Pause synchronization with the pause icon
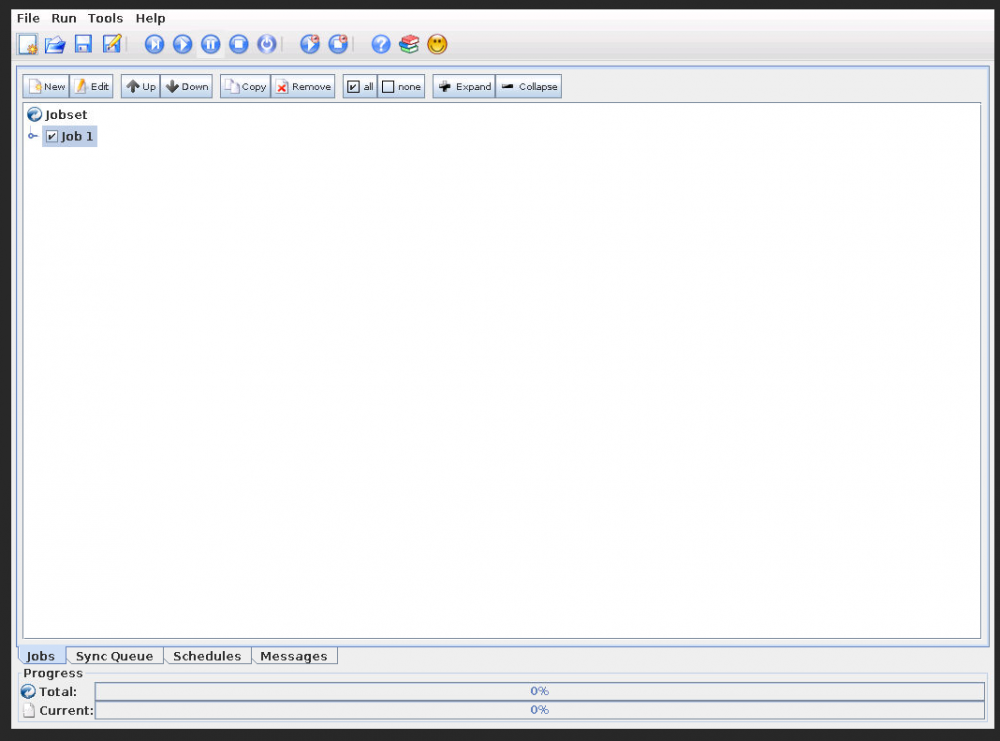This screenshot has width=1000, height=741. point(210,44)
